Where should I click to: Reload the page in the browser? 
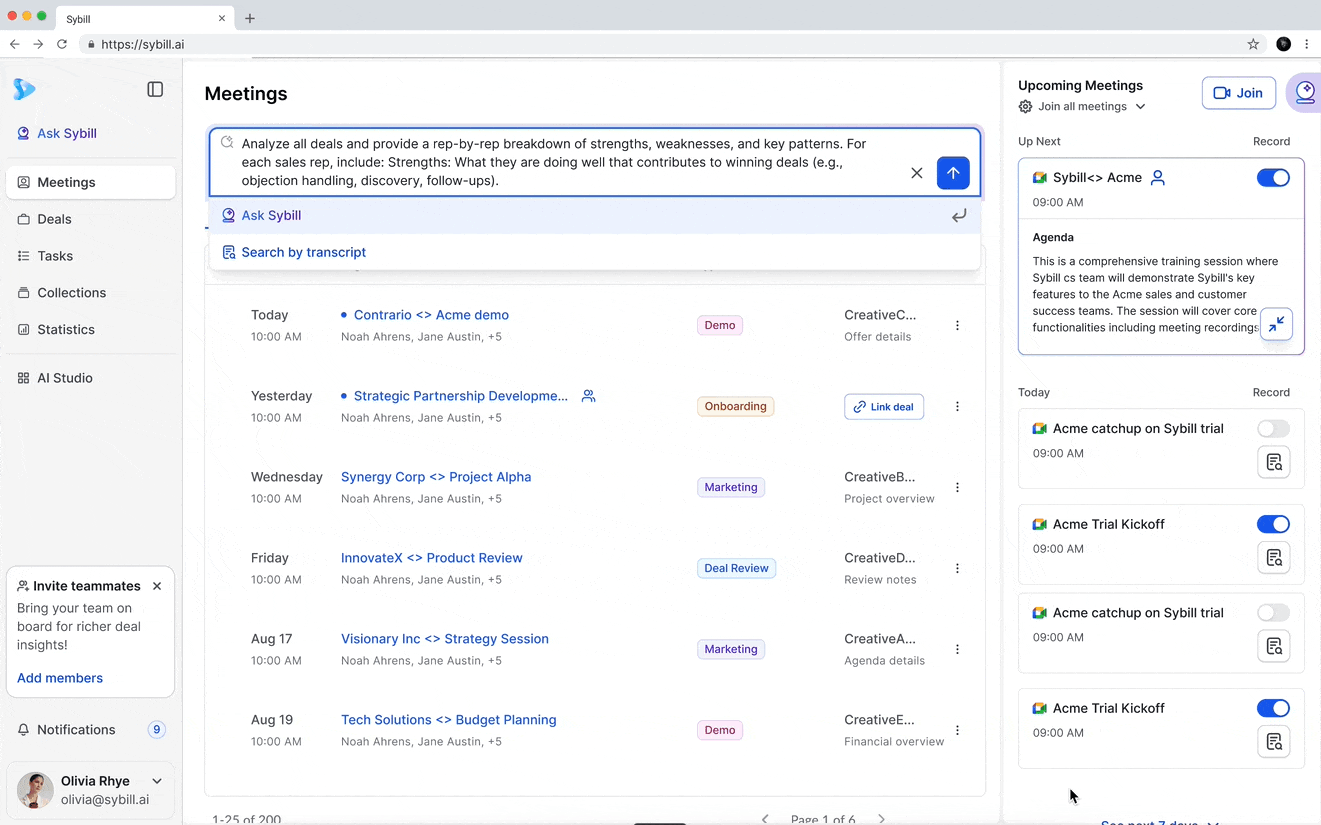62,44
